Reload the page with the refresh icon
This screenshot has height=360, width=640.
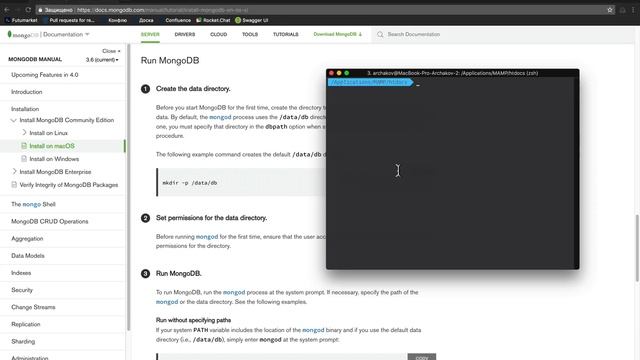28,10
